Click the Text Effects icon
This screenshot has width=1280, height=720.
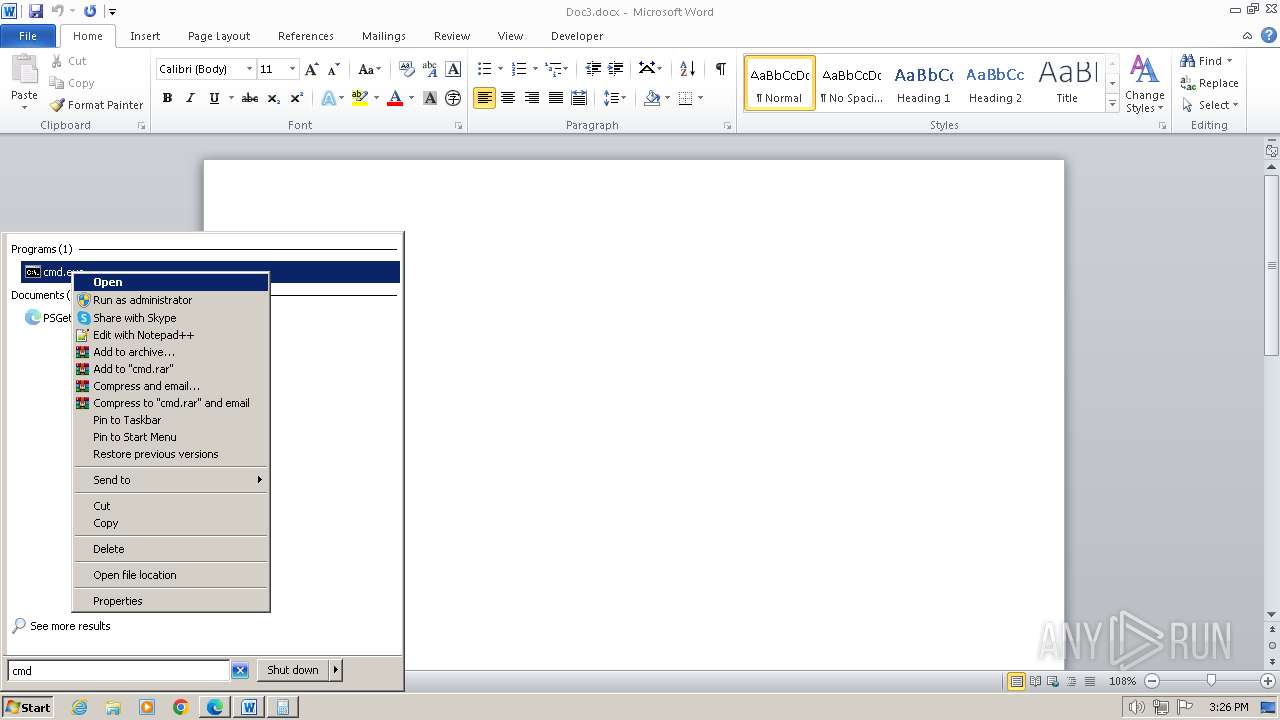tap(328, 98)
